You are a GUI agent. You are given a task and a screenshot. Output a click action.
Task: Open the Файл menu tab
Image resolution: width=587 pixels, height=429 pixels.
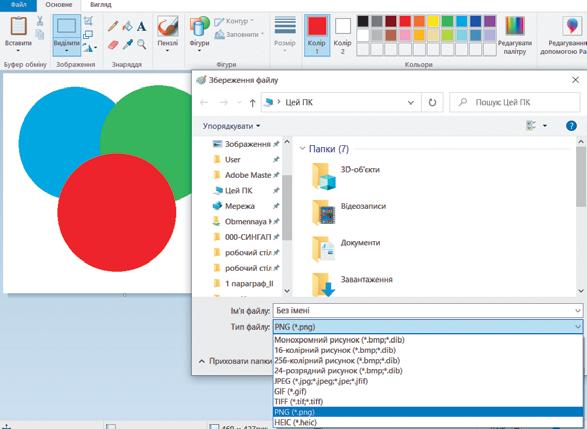coord(18,5)
